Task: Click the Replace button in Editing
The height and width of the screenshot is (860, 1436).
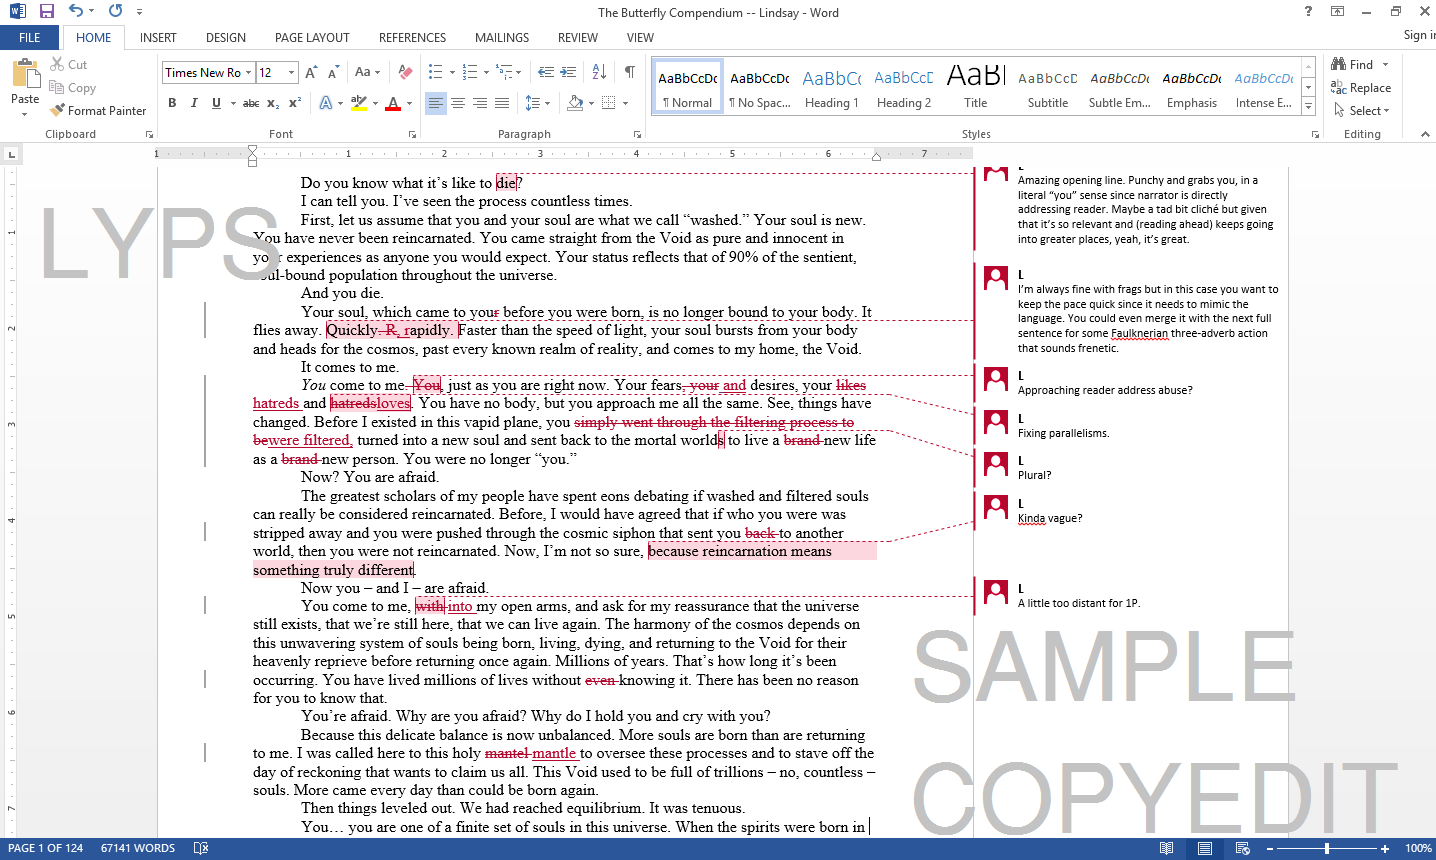Action: pos(1361,88)
